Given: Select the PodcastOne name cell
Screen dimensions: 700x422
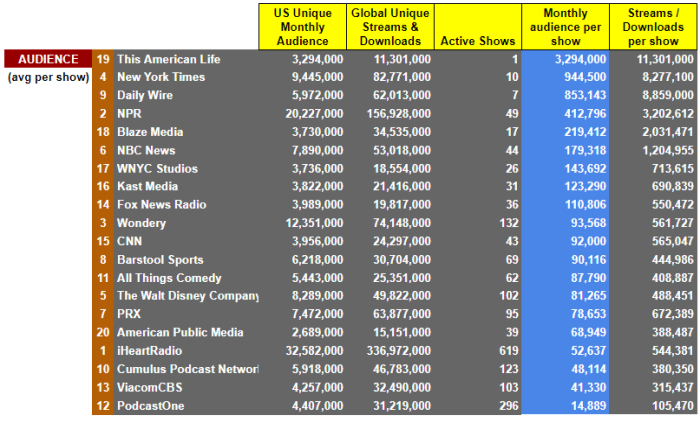Looking at the screenshot, I should click(x=150, y=405).
